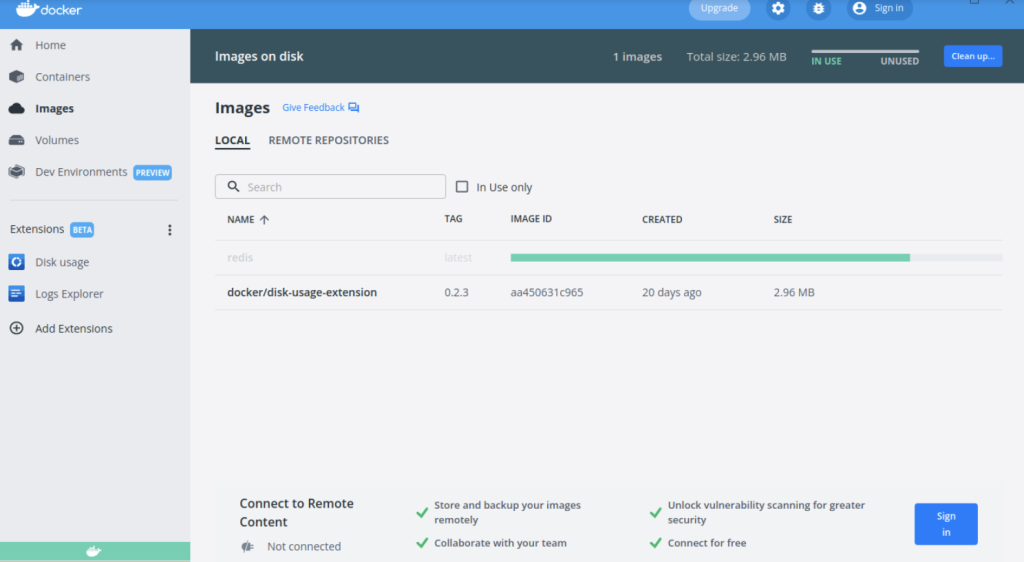Click the 1 images count text

[637, 57]
